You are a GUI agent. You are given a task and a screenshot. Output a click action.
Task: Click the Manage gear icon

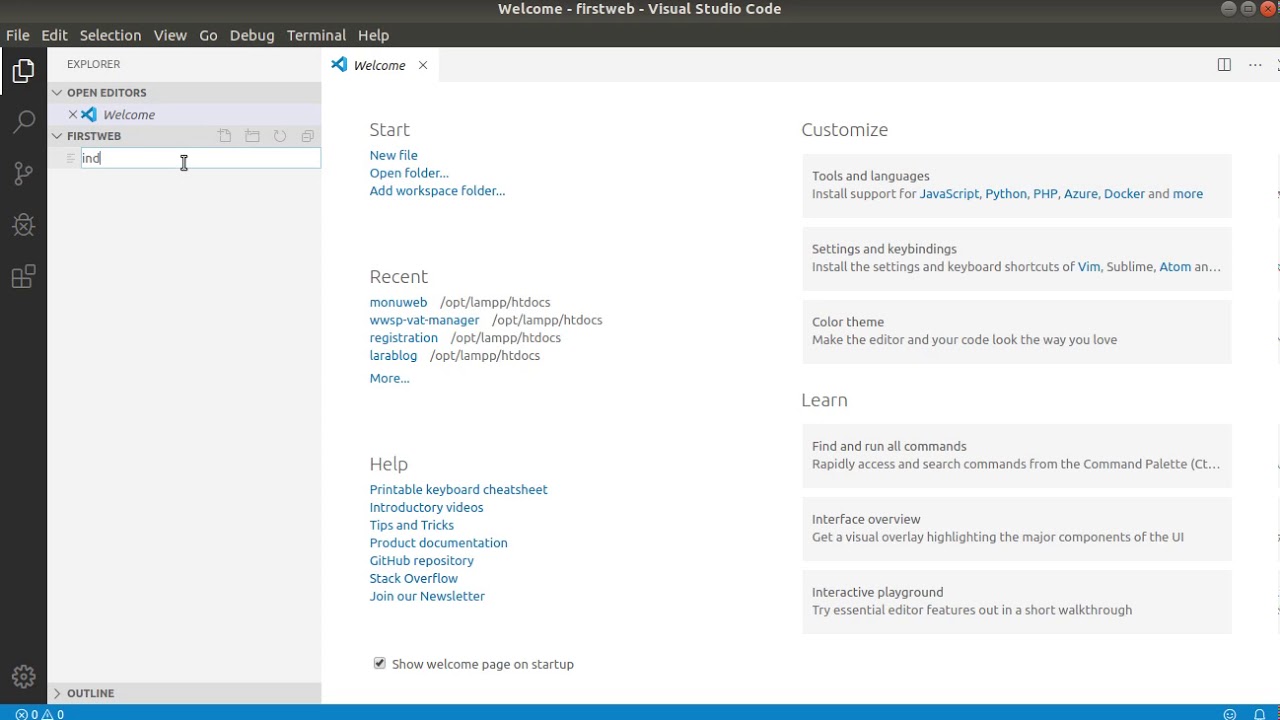[24, 677]
